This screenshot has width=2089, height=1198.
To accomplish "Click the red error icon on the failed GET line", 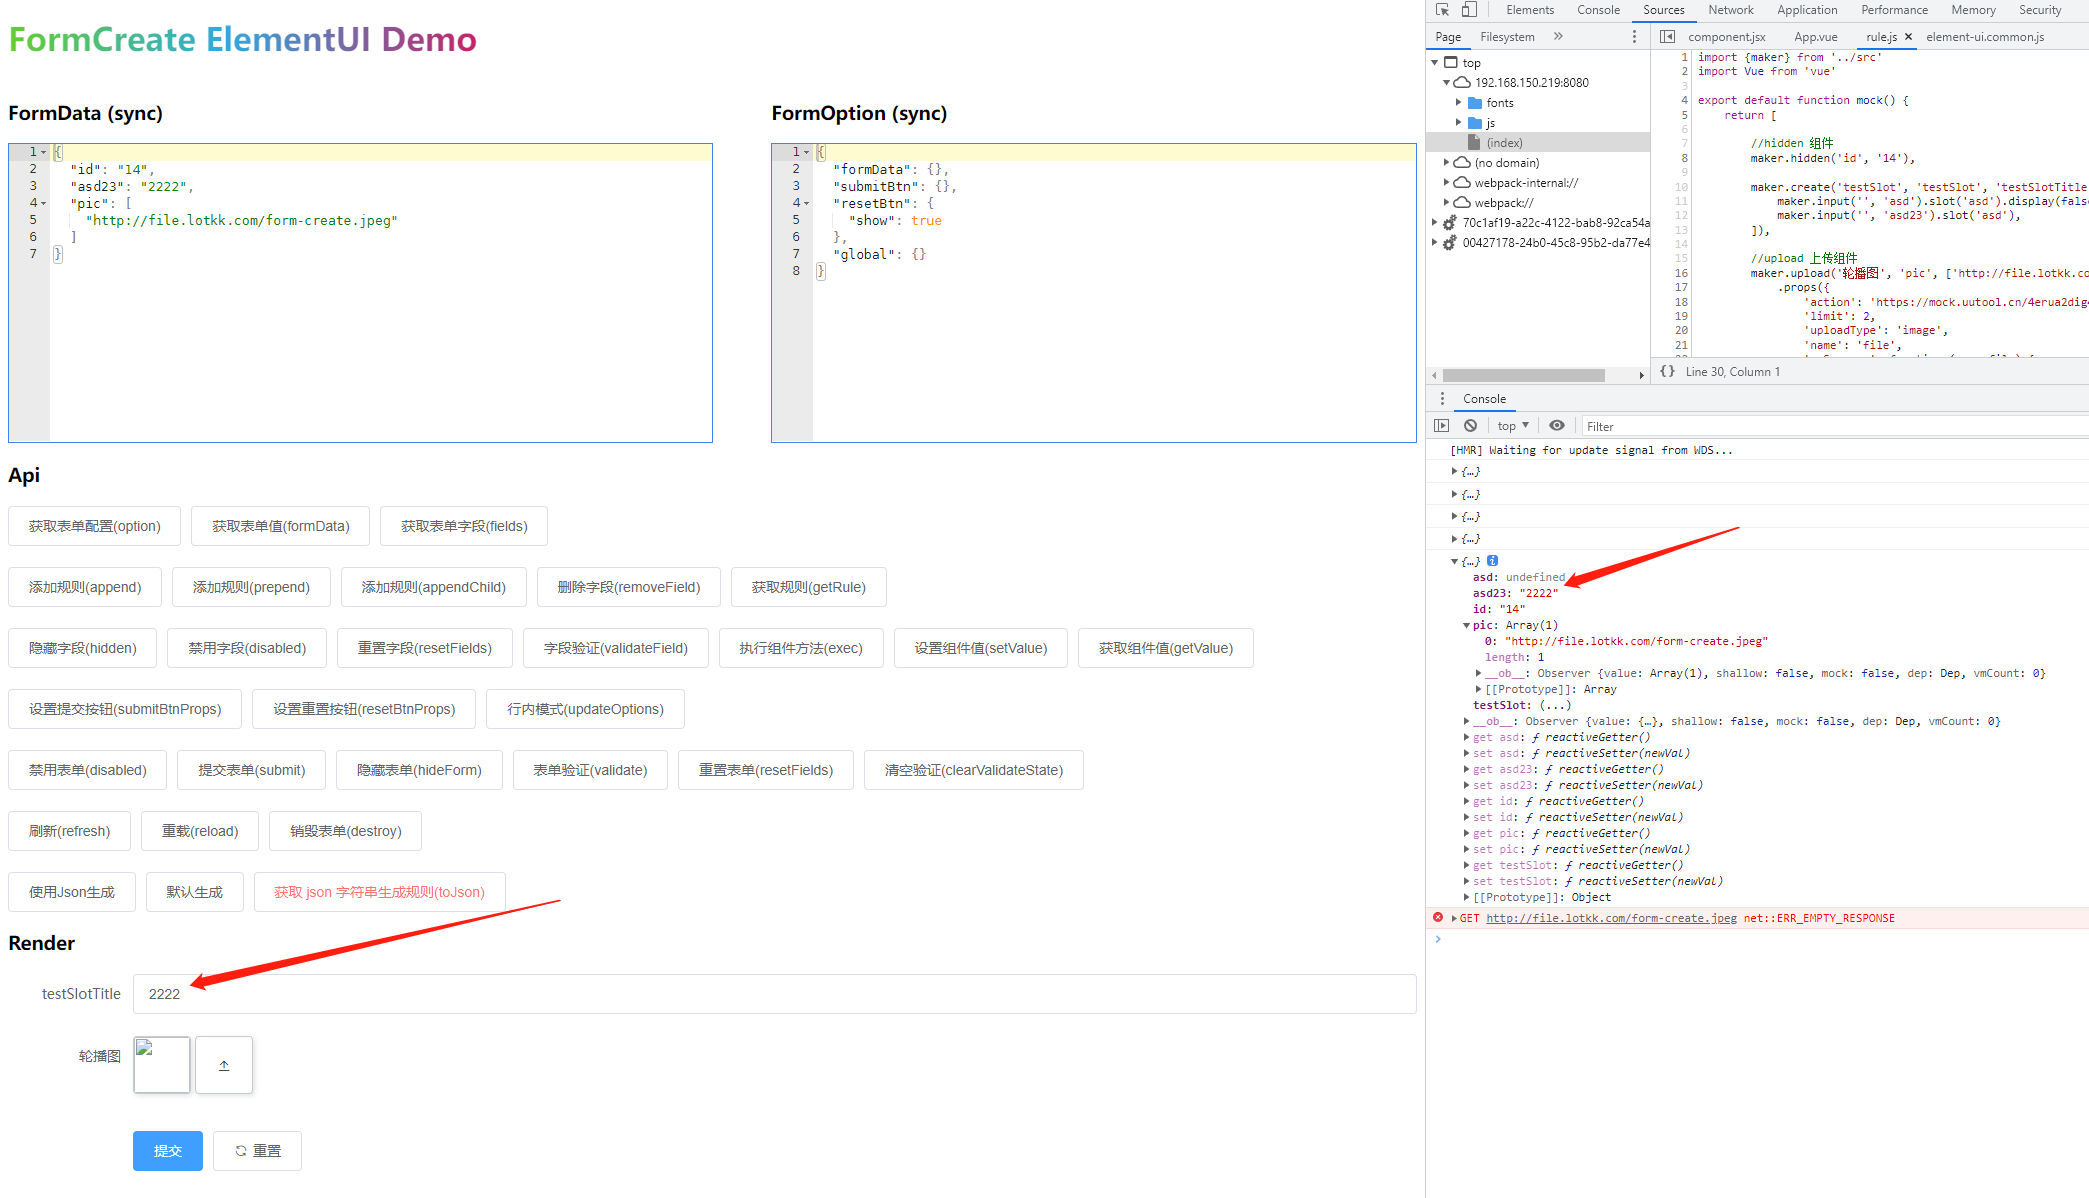I will pyautogui.click(x=1438, y=917).
